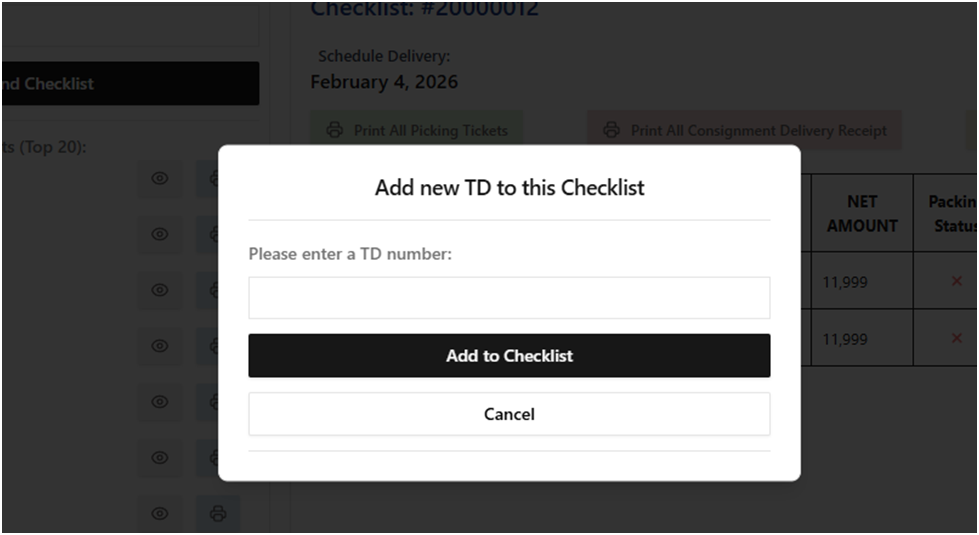Click the NET AMOUNT column header
This screenshot has height=535, width=979.
pyautogui.click(x=862, y=214)
